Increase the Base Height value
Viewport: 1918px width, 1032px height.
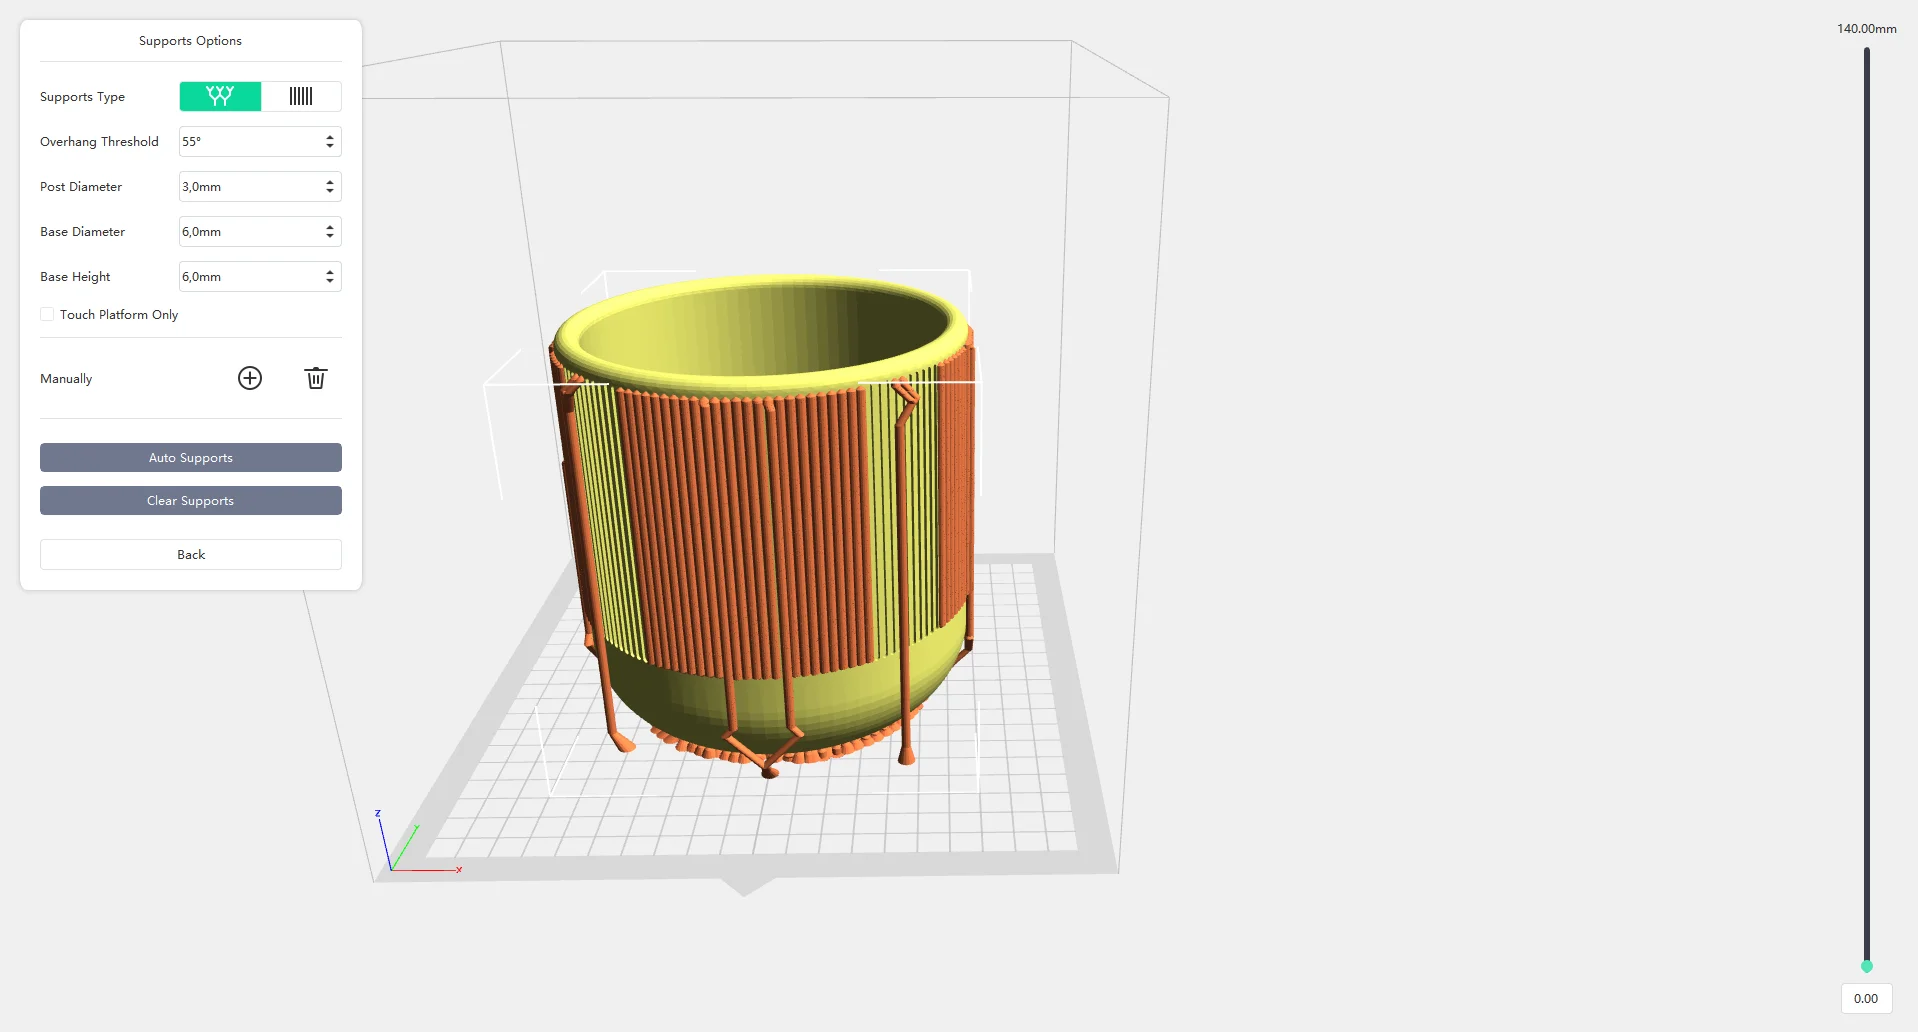[330, 272]
